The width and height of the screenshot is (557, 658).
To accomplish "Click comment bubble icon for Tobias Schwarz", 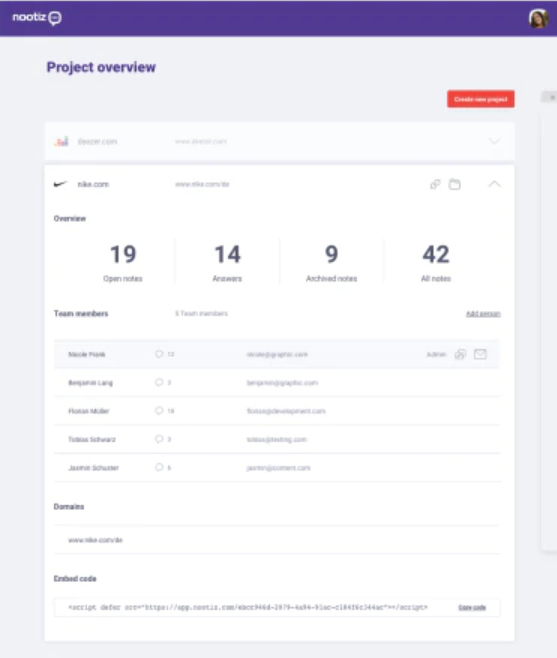I will click(159, 439).
